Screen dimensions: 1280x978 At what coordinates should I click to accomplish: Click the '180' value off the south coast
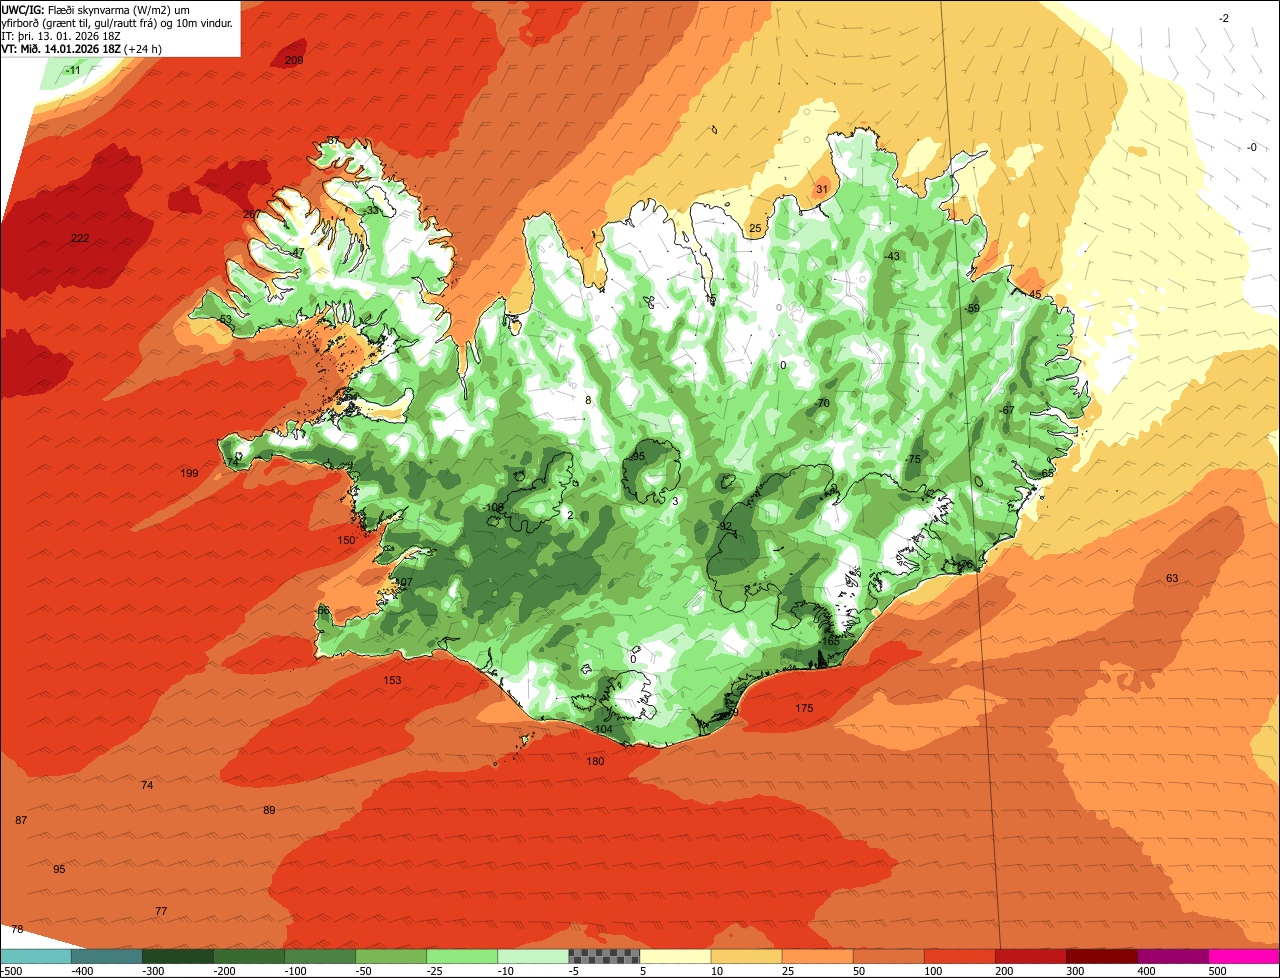[x=595, y=761]
